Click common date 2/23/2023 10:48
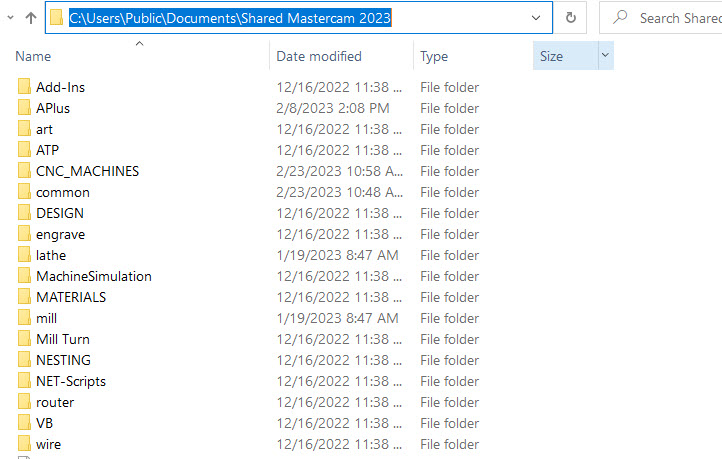This screenshot has height=459, width=722. [x=340, y=192]
